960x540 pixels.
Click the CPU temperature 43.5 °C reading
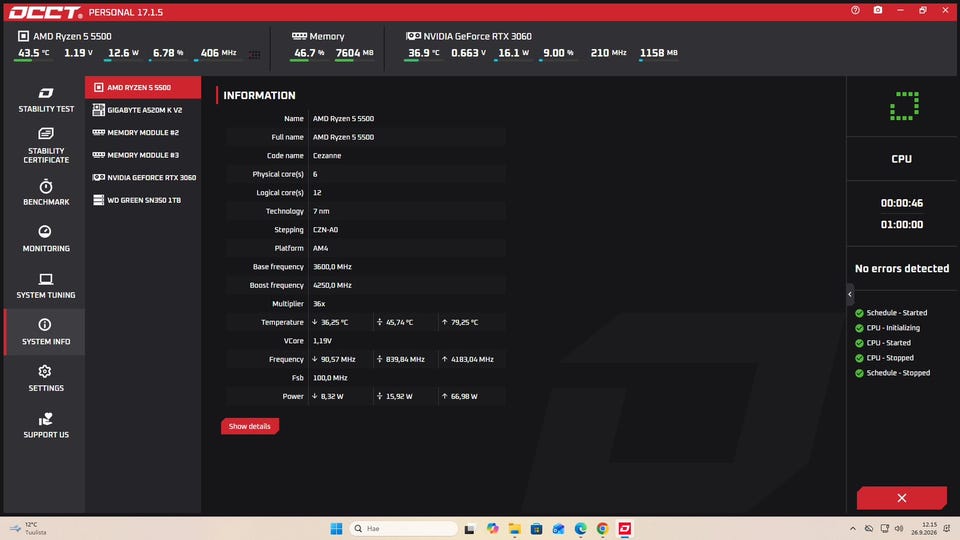33,53
